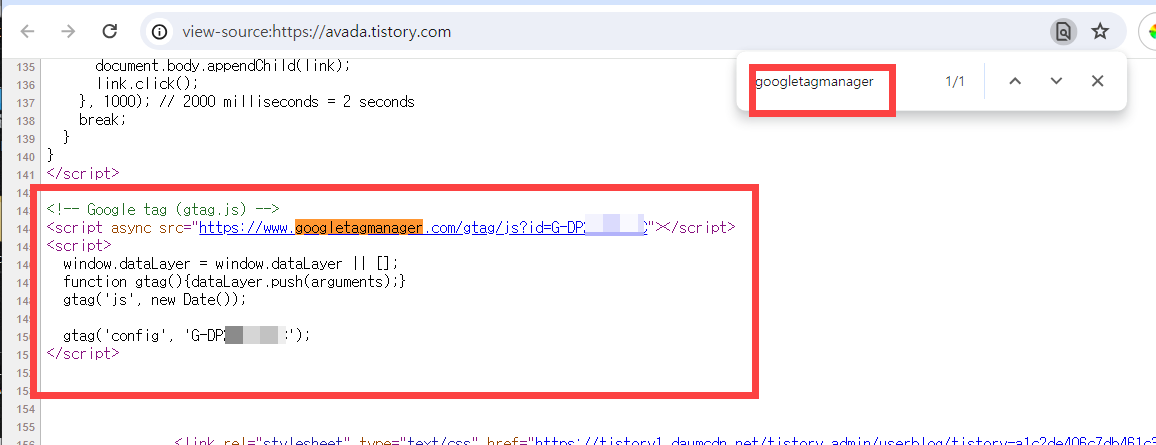Click the gtag('config' line
This screenshot has width=1156, height=445.
tap(187, 335)
